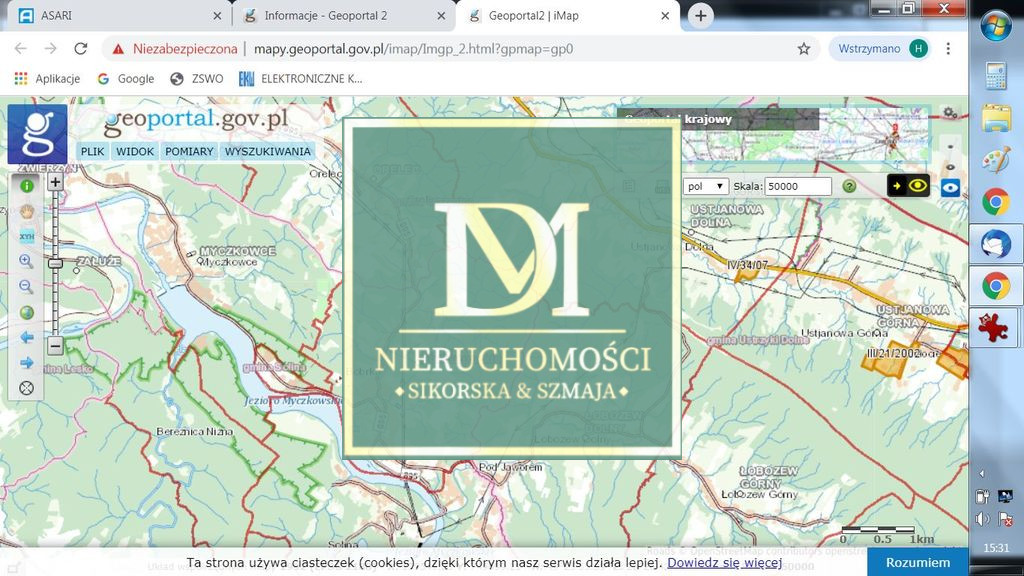
Task: Click the zoom slider plus button
Action: pos(56,182)
